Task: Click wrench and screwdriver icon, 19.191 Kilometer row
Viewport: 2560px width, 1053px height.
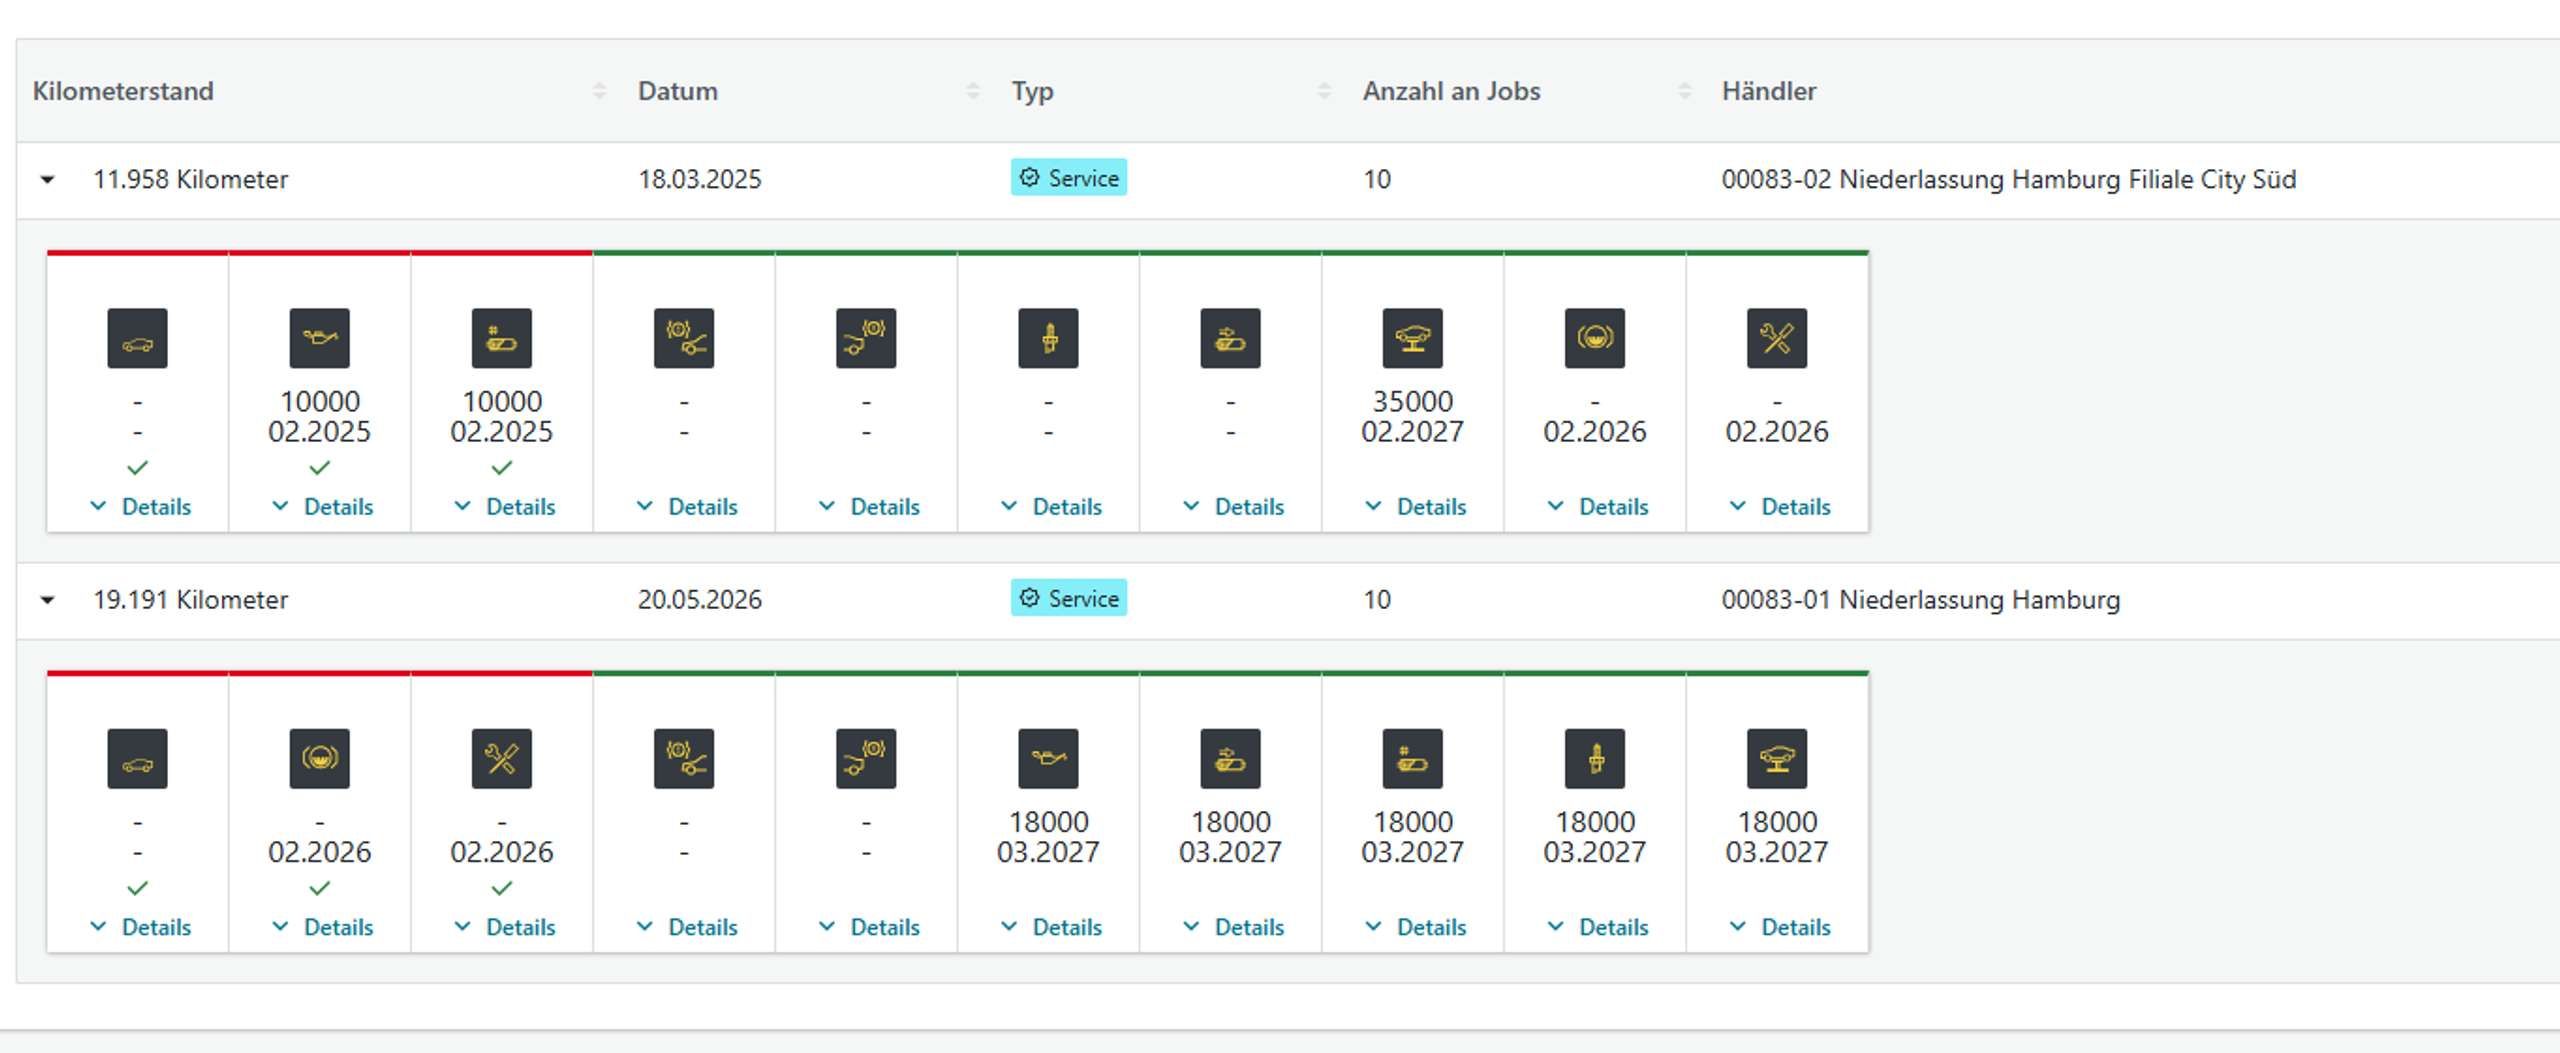Action: click(x=501, y=759)
